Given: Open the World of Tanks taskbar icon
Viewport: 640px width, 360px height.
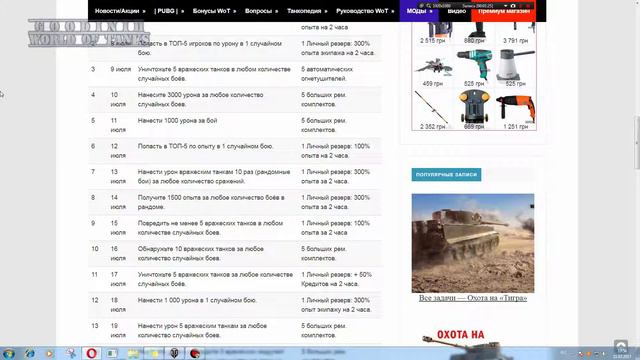Looking at the screenshot, I should click(x=174, y=353).
